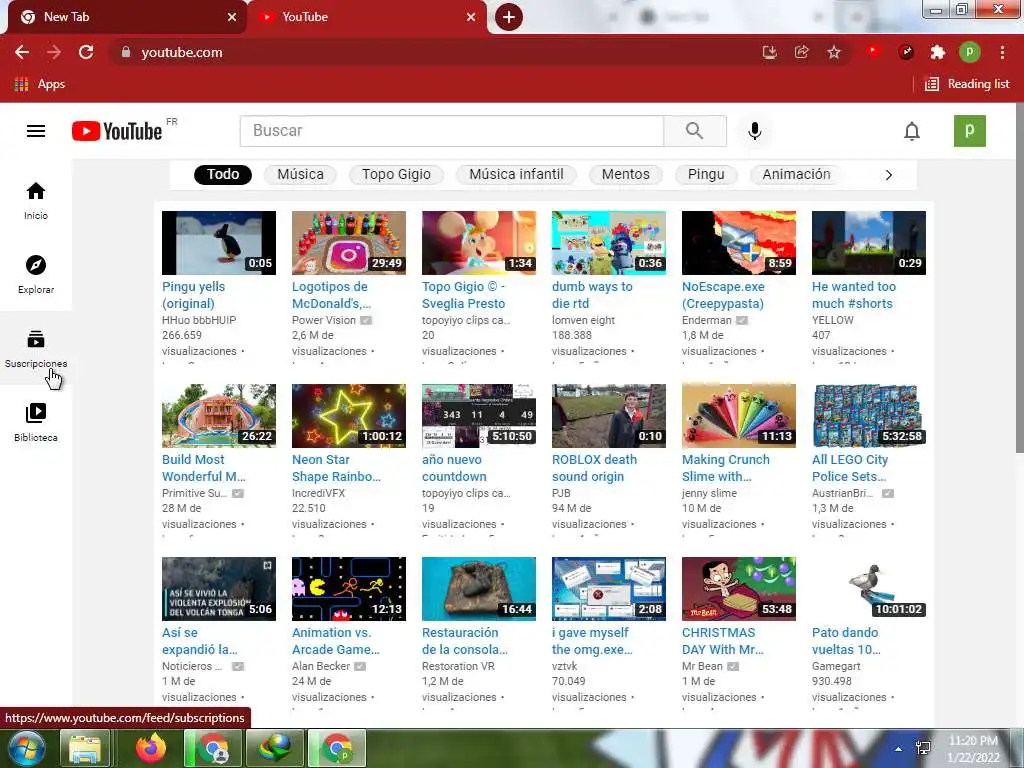The width and height of the screenshot is (1024, 768).
Task: Select the Música infantil filter chip
Action: (516, 174)
